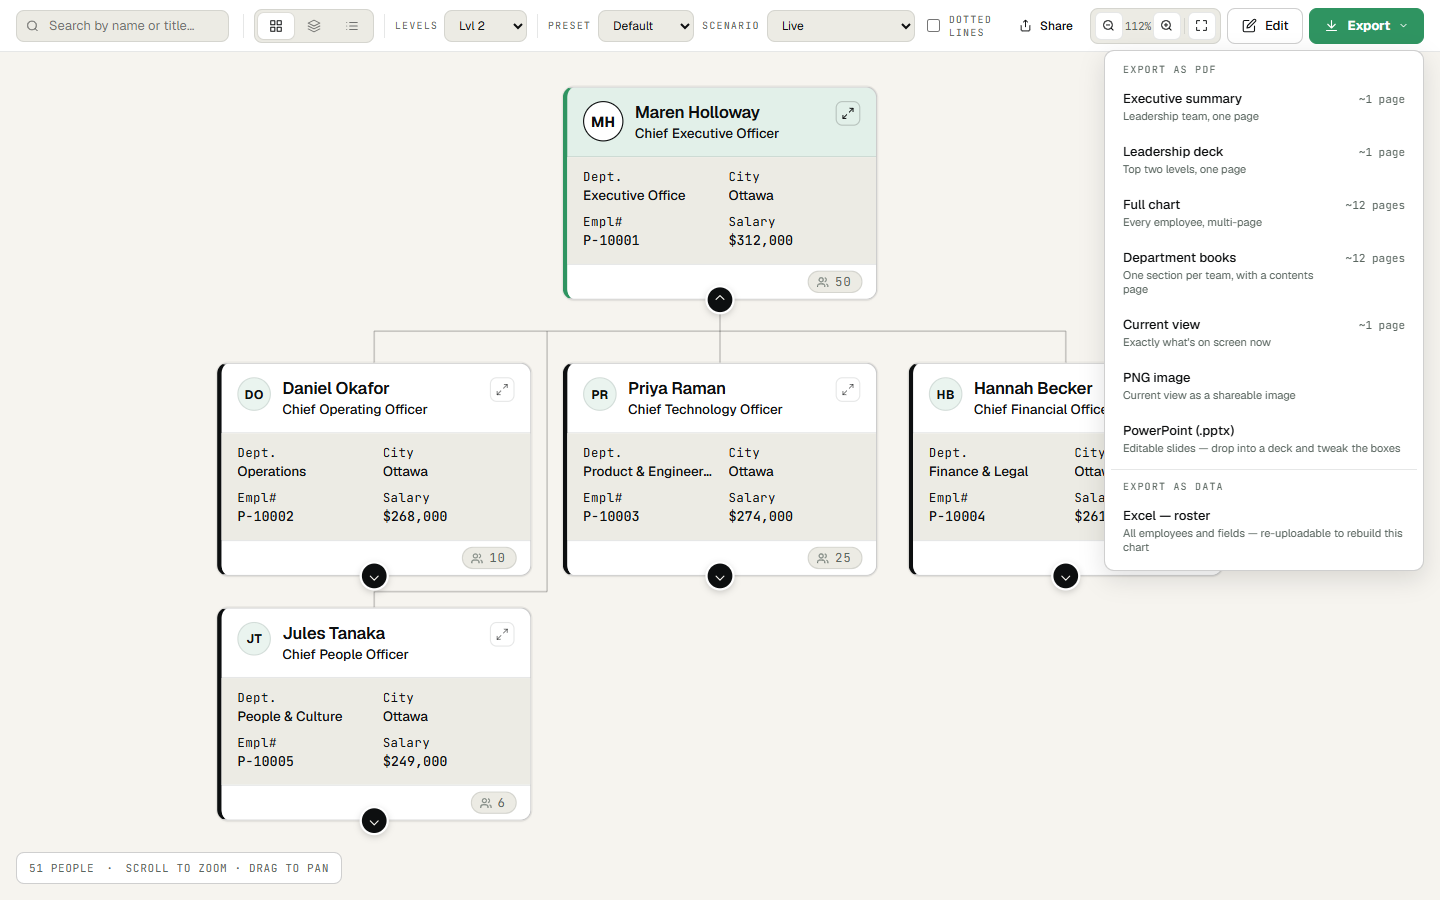Screen dimensions: 1440x900
Task: Expand reports under Hannah Becker's card
Action: [1066, 576]
